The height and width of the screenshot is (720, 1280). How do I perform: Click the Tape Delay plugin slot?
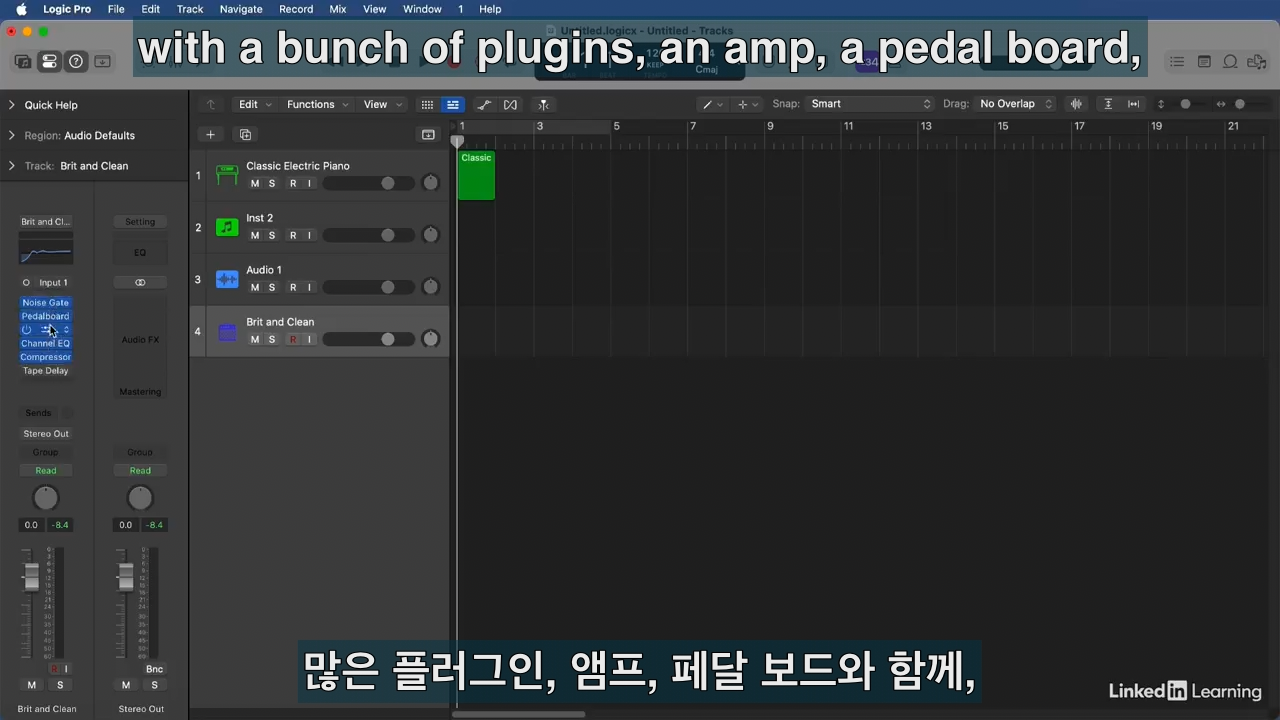(46, 371)
